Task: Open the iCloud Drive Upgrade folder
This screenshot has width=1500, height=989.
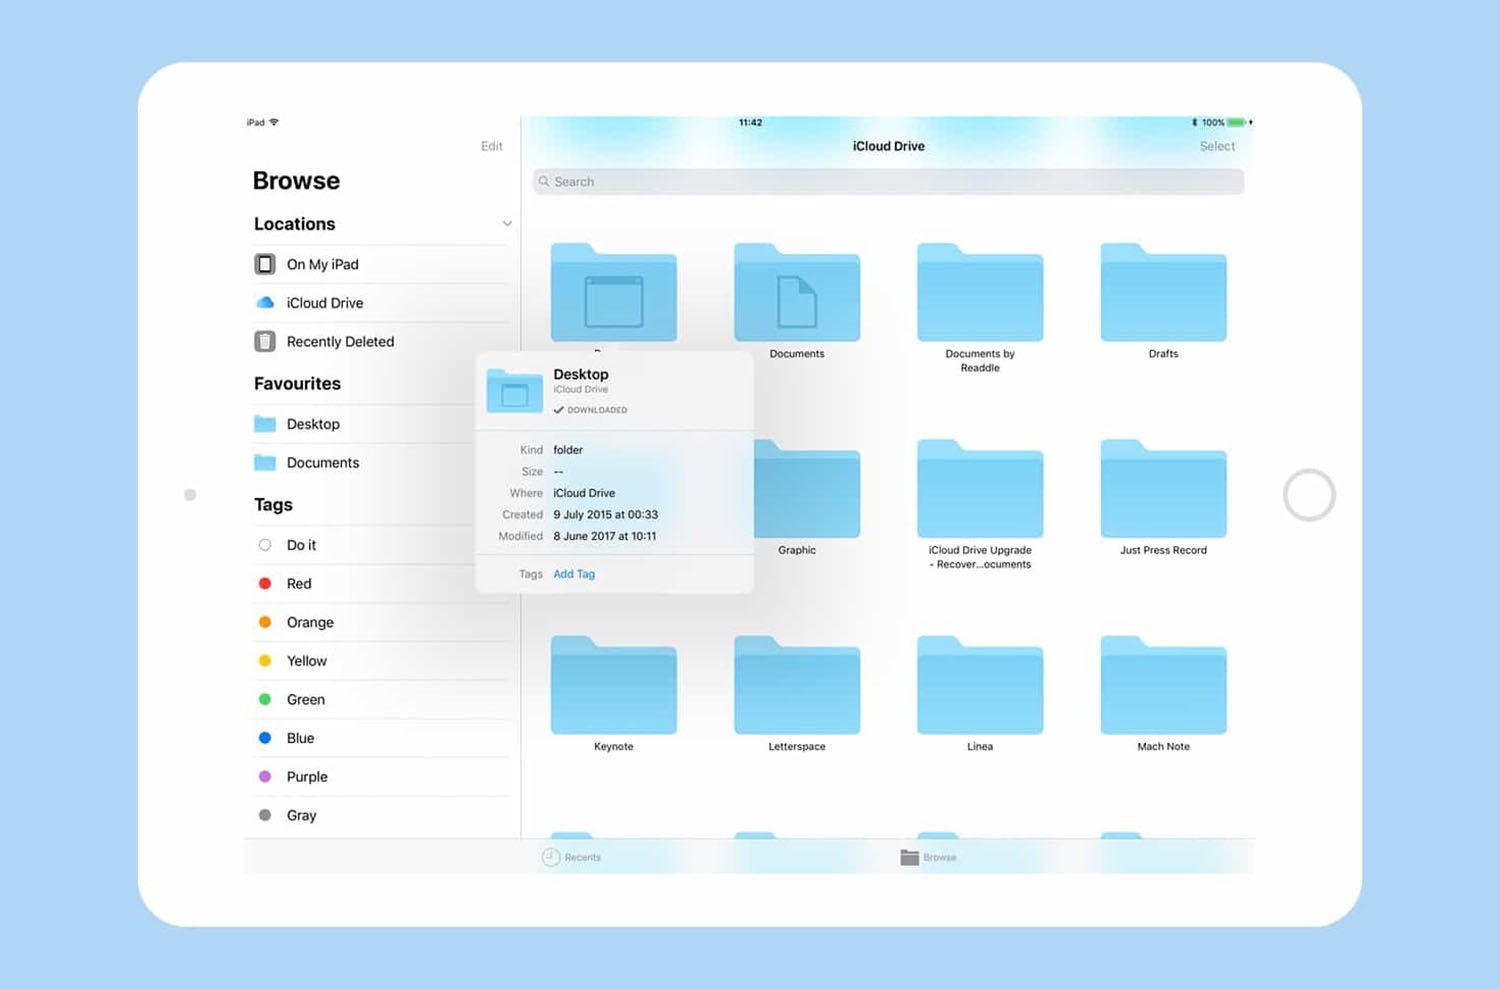Action: point(980,488)
